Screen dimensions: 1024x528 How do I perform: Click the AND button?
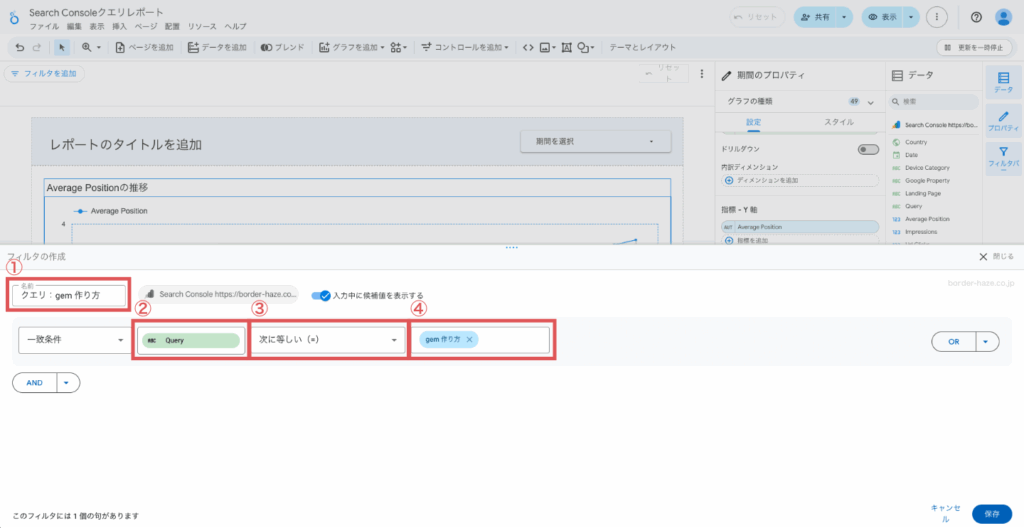point(35,383)
